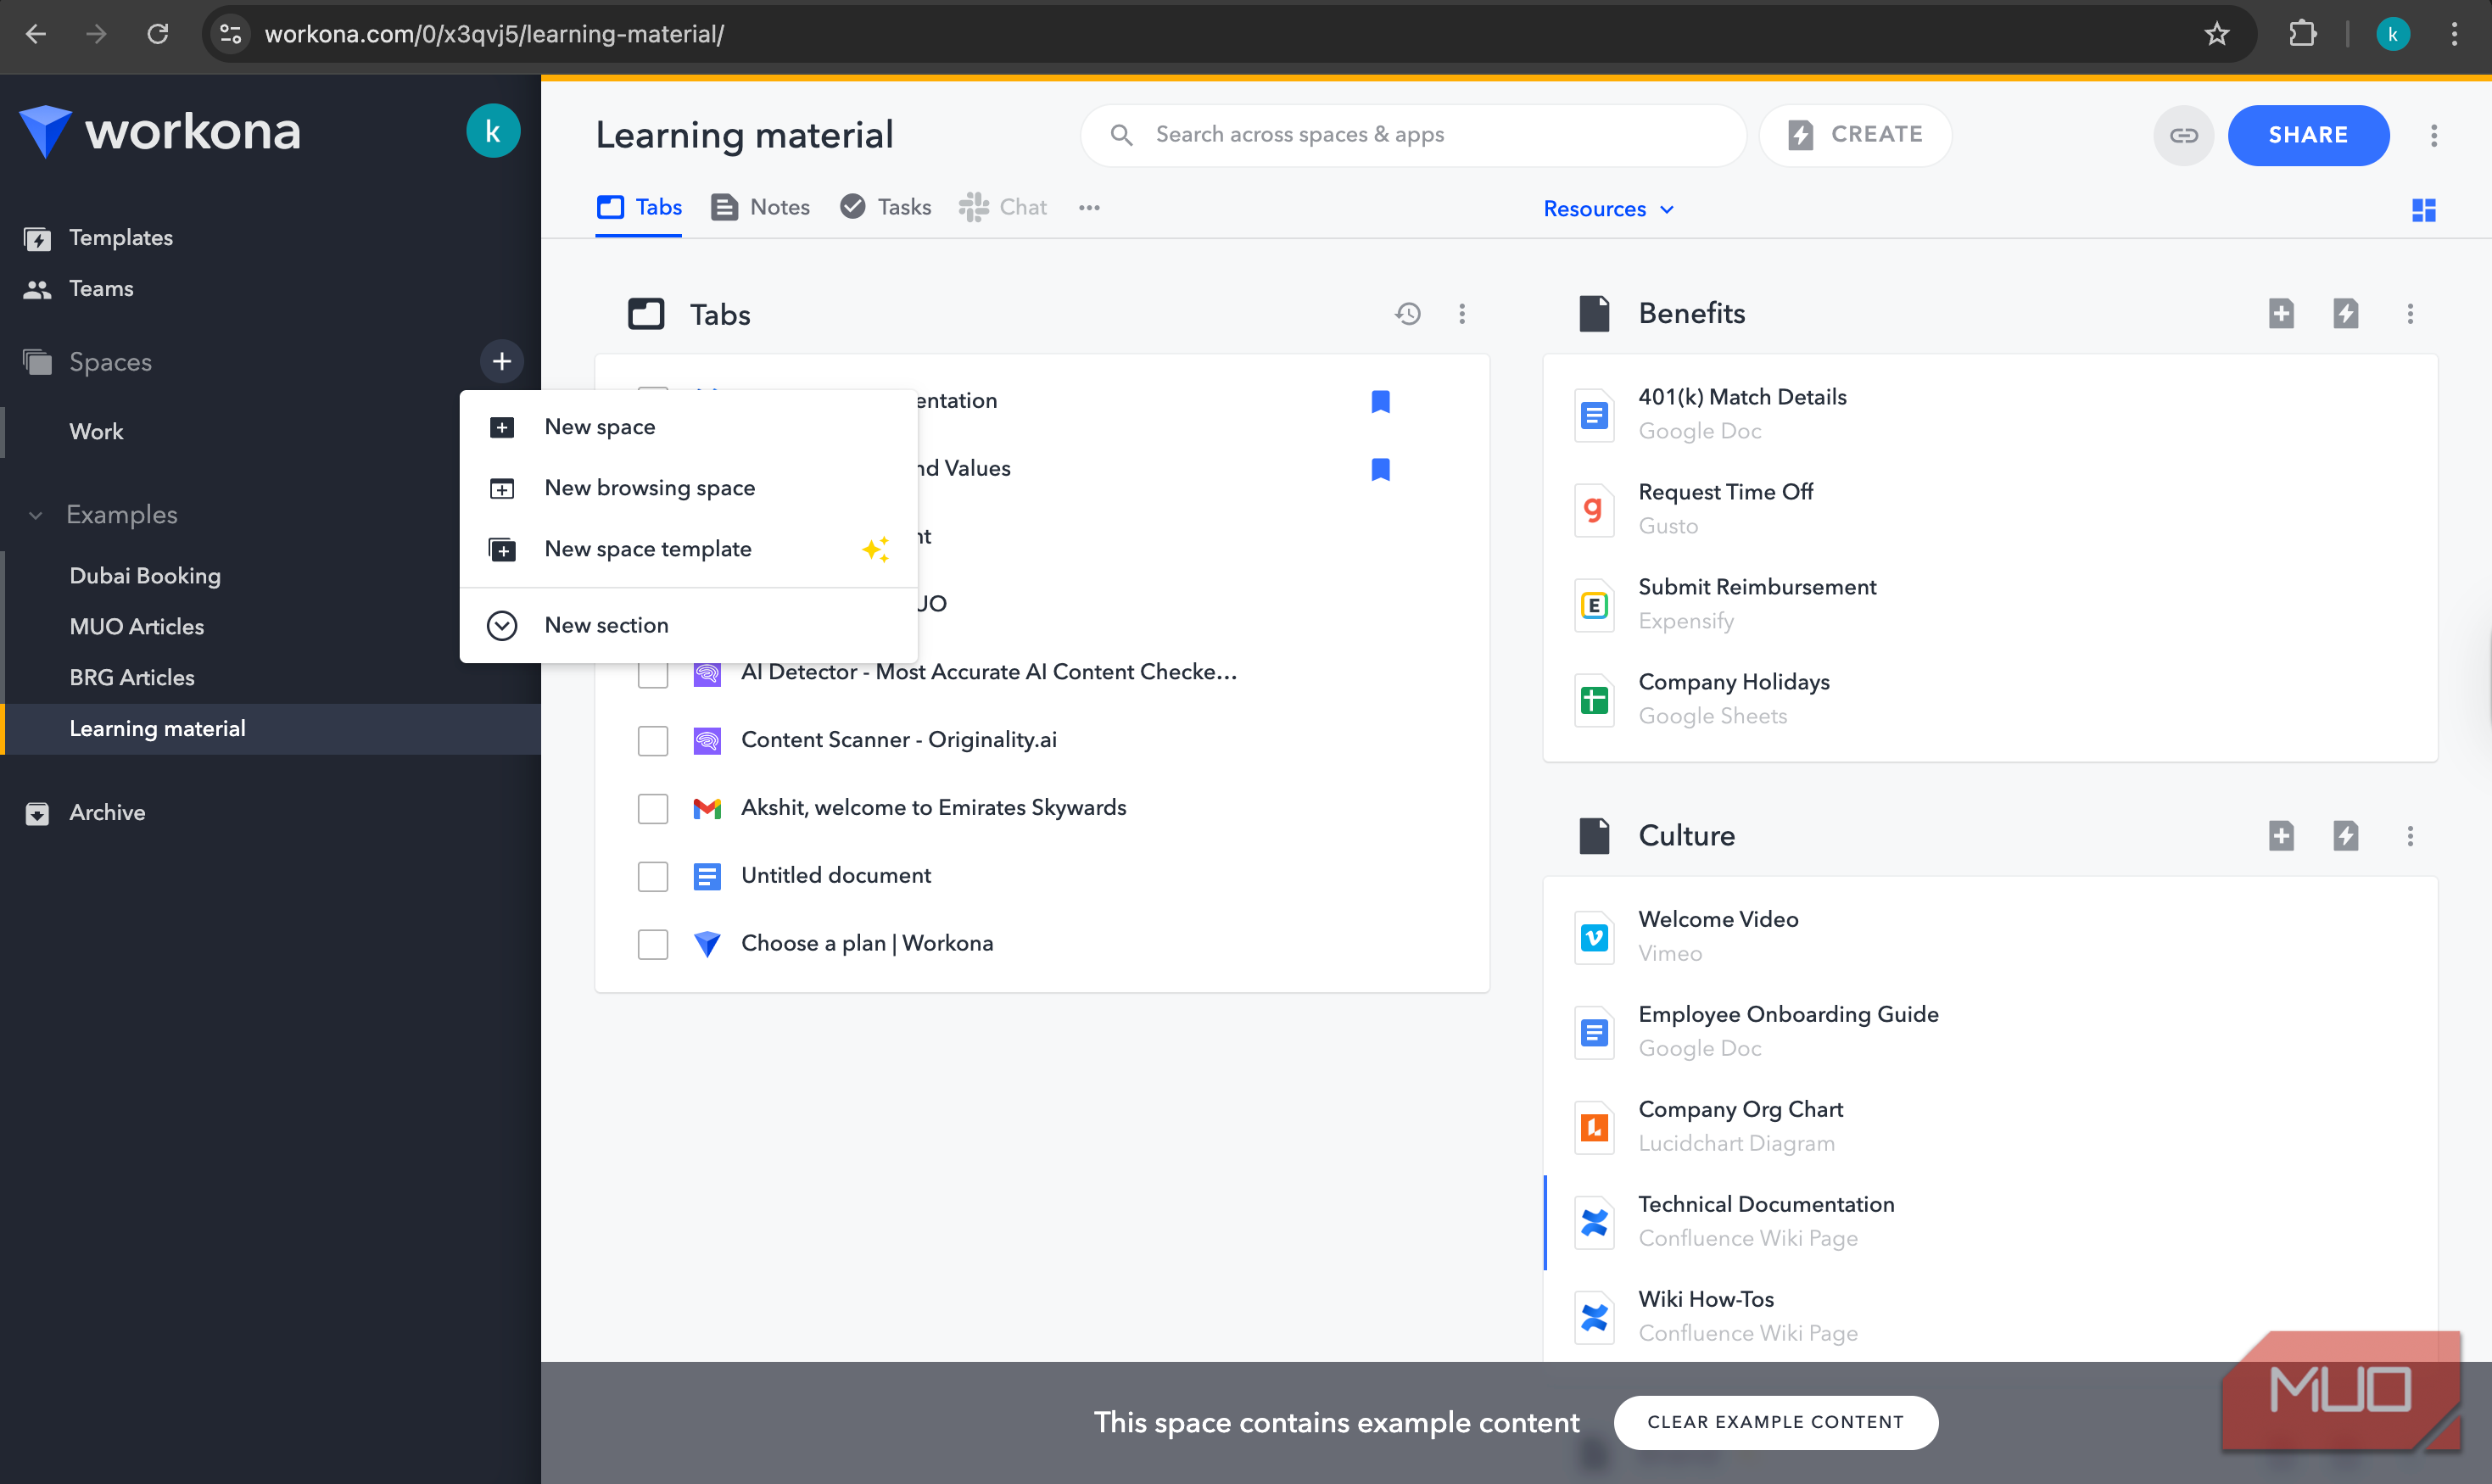Image resolution: width=2492 pixels, height=1484 pixels.
Task: Open the Chat tab
Action: coord(1002,207)
